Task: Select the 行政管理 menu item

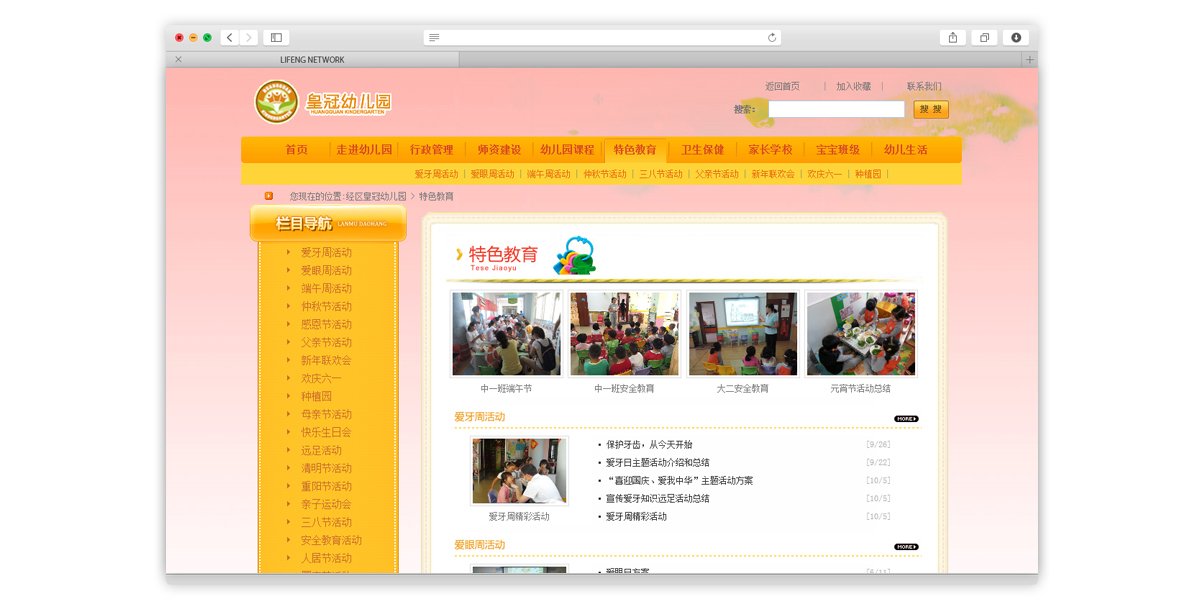Action: pyautogui.click(x=432, y=149)
